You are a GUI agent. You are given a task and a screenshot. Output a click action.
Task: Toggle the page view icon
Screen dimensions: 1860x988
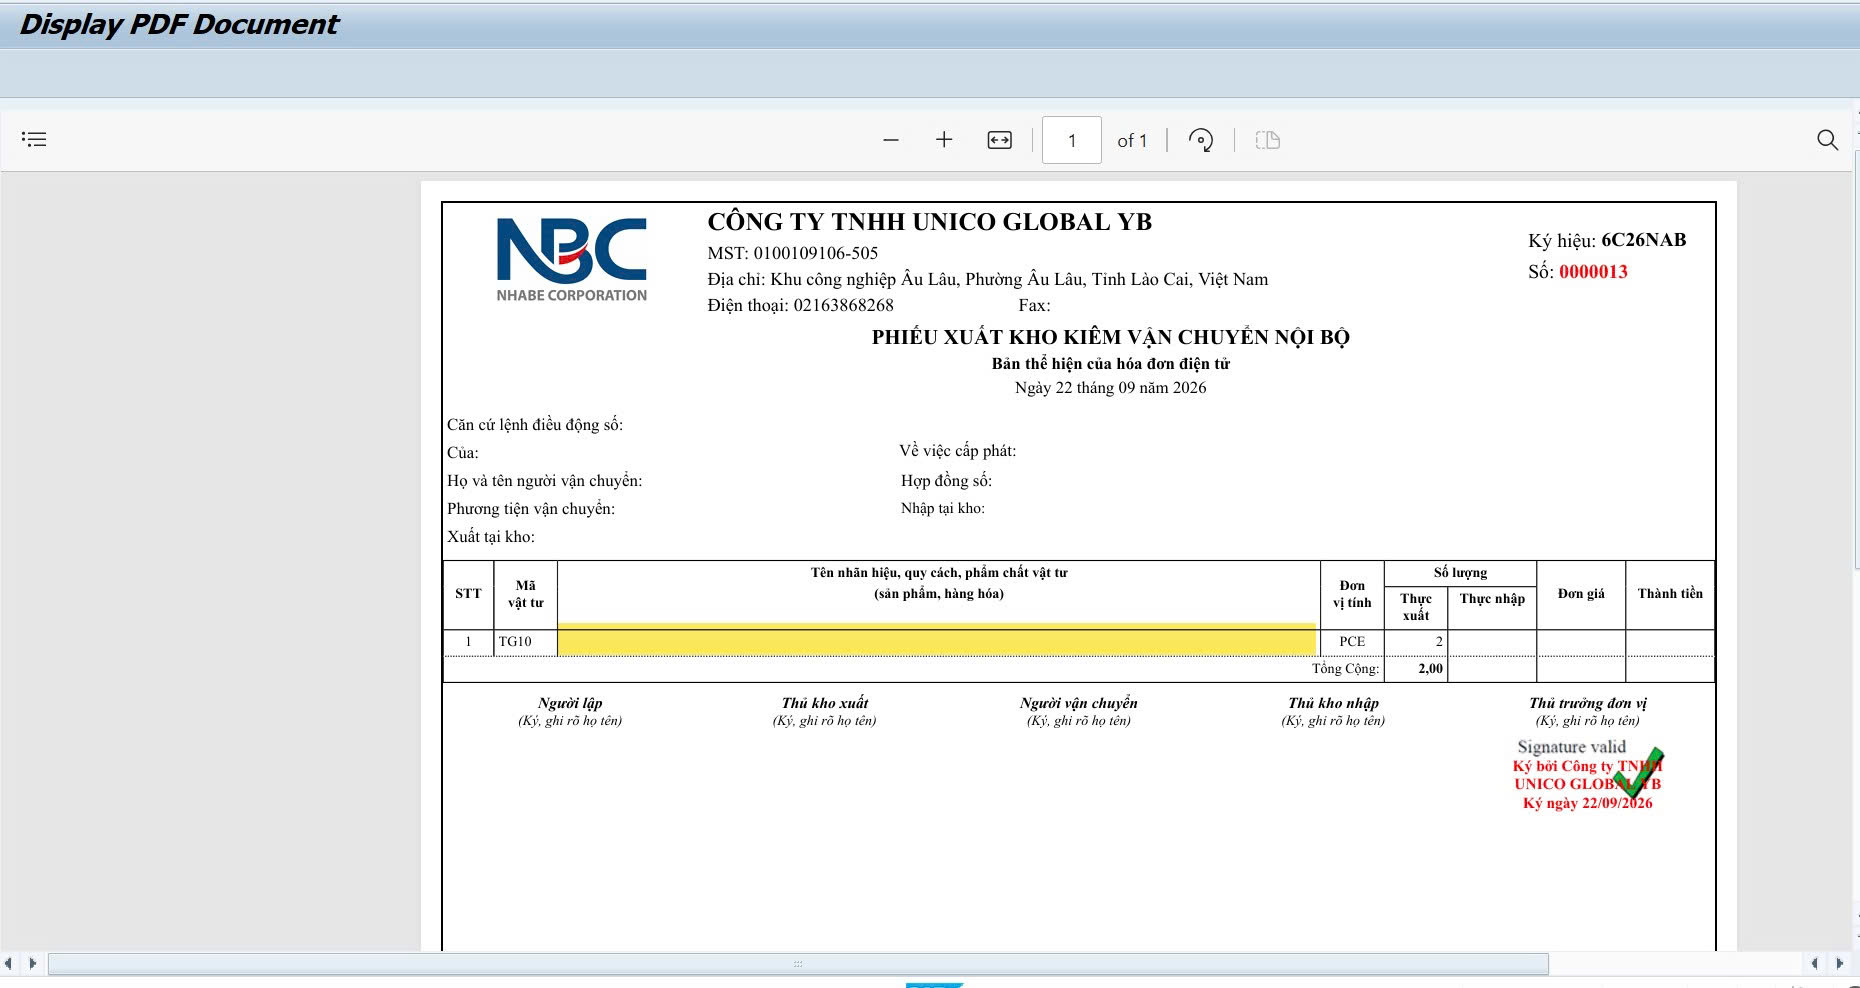1268,140
